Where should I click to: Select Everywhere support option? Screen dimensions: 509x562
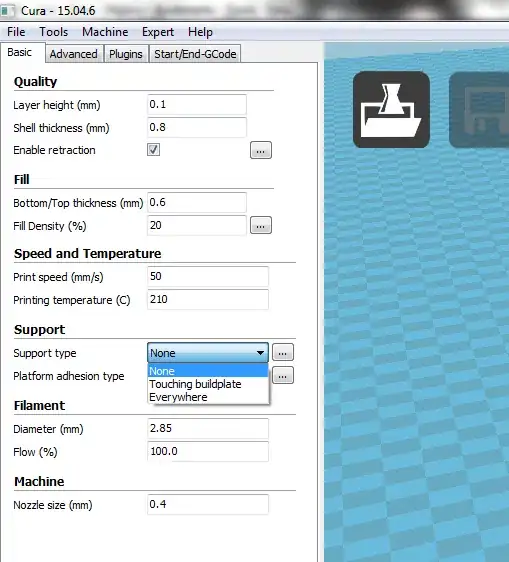(x=208, y=397)
